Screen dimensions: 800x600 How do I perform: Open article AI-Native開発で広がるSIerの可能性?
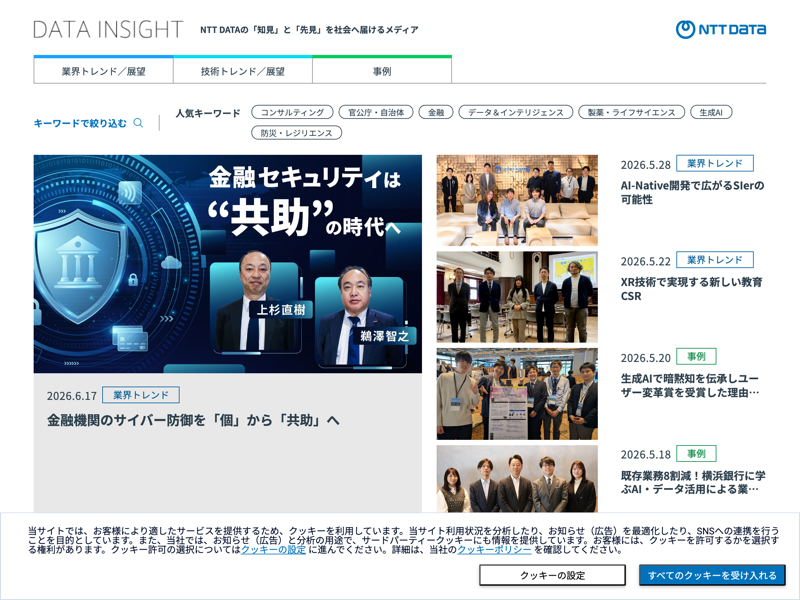point(692,192)
